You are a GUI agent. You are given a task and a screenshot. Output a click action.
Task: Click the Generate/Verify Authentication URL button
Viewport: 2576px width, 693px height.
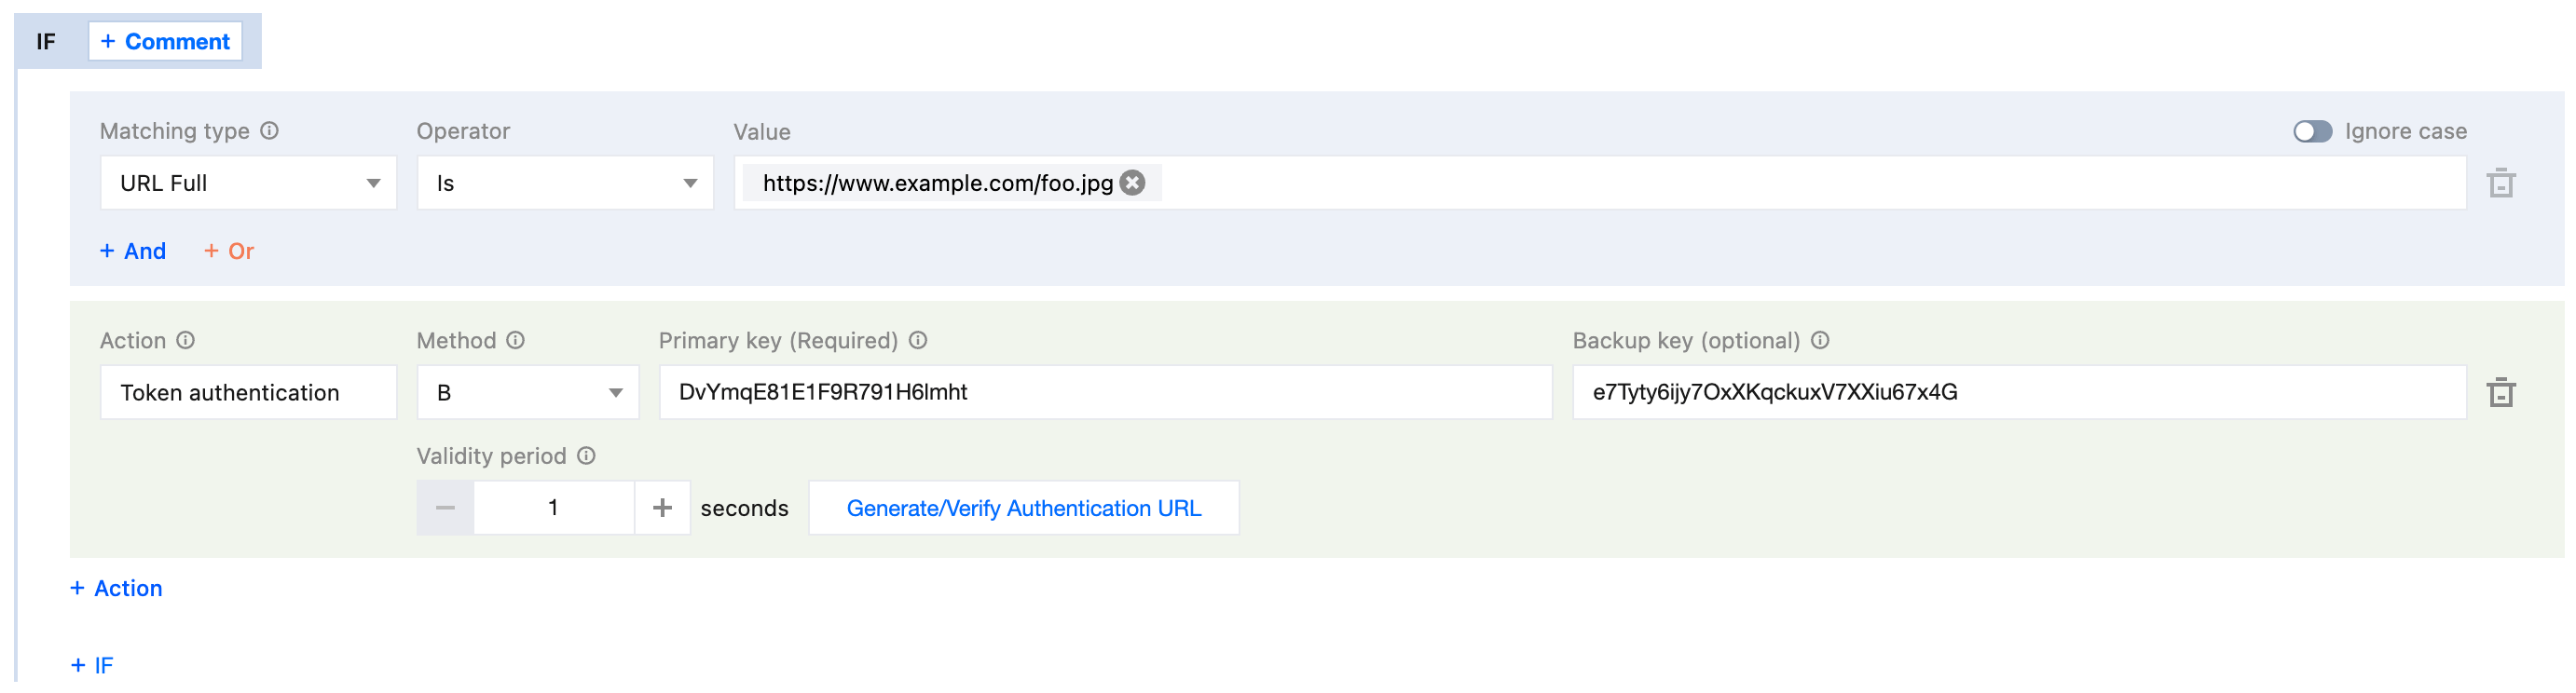click(1023, 508)
